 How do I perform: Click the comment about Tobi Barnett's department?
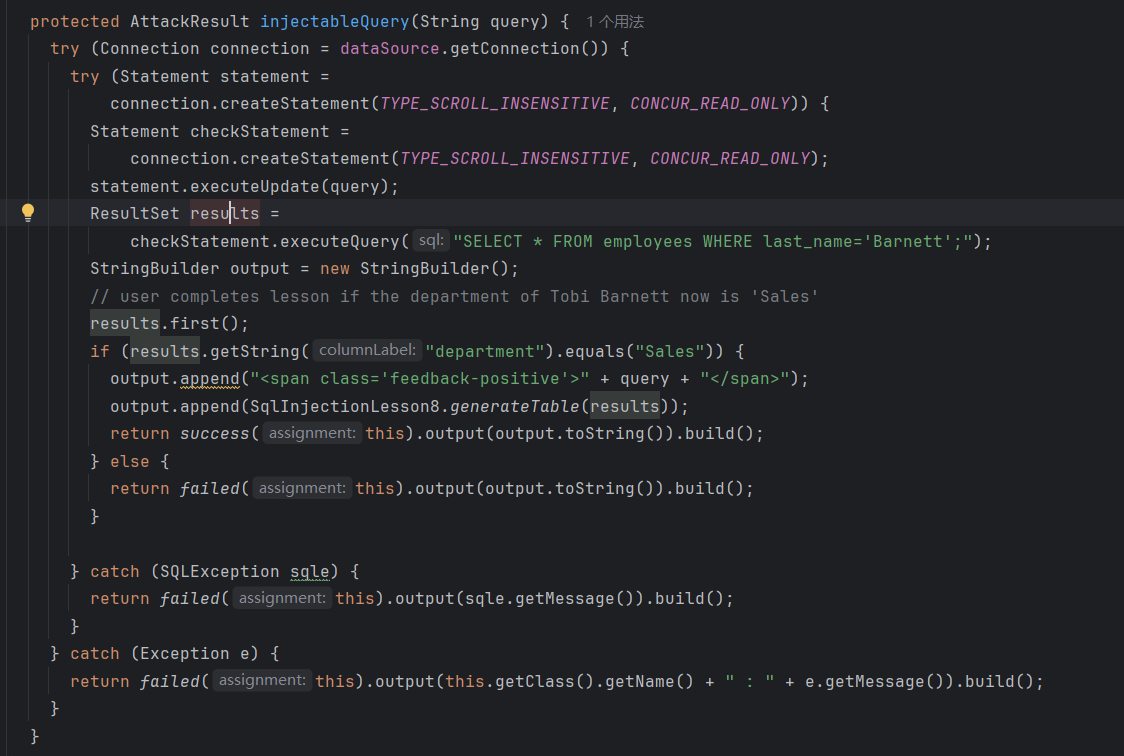[455, 296]
